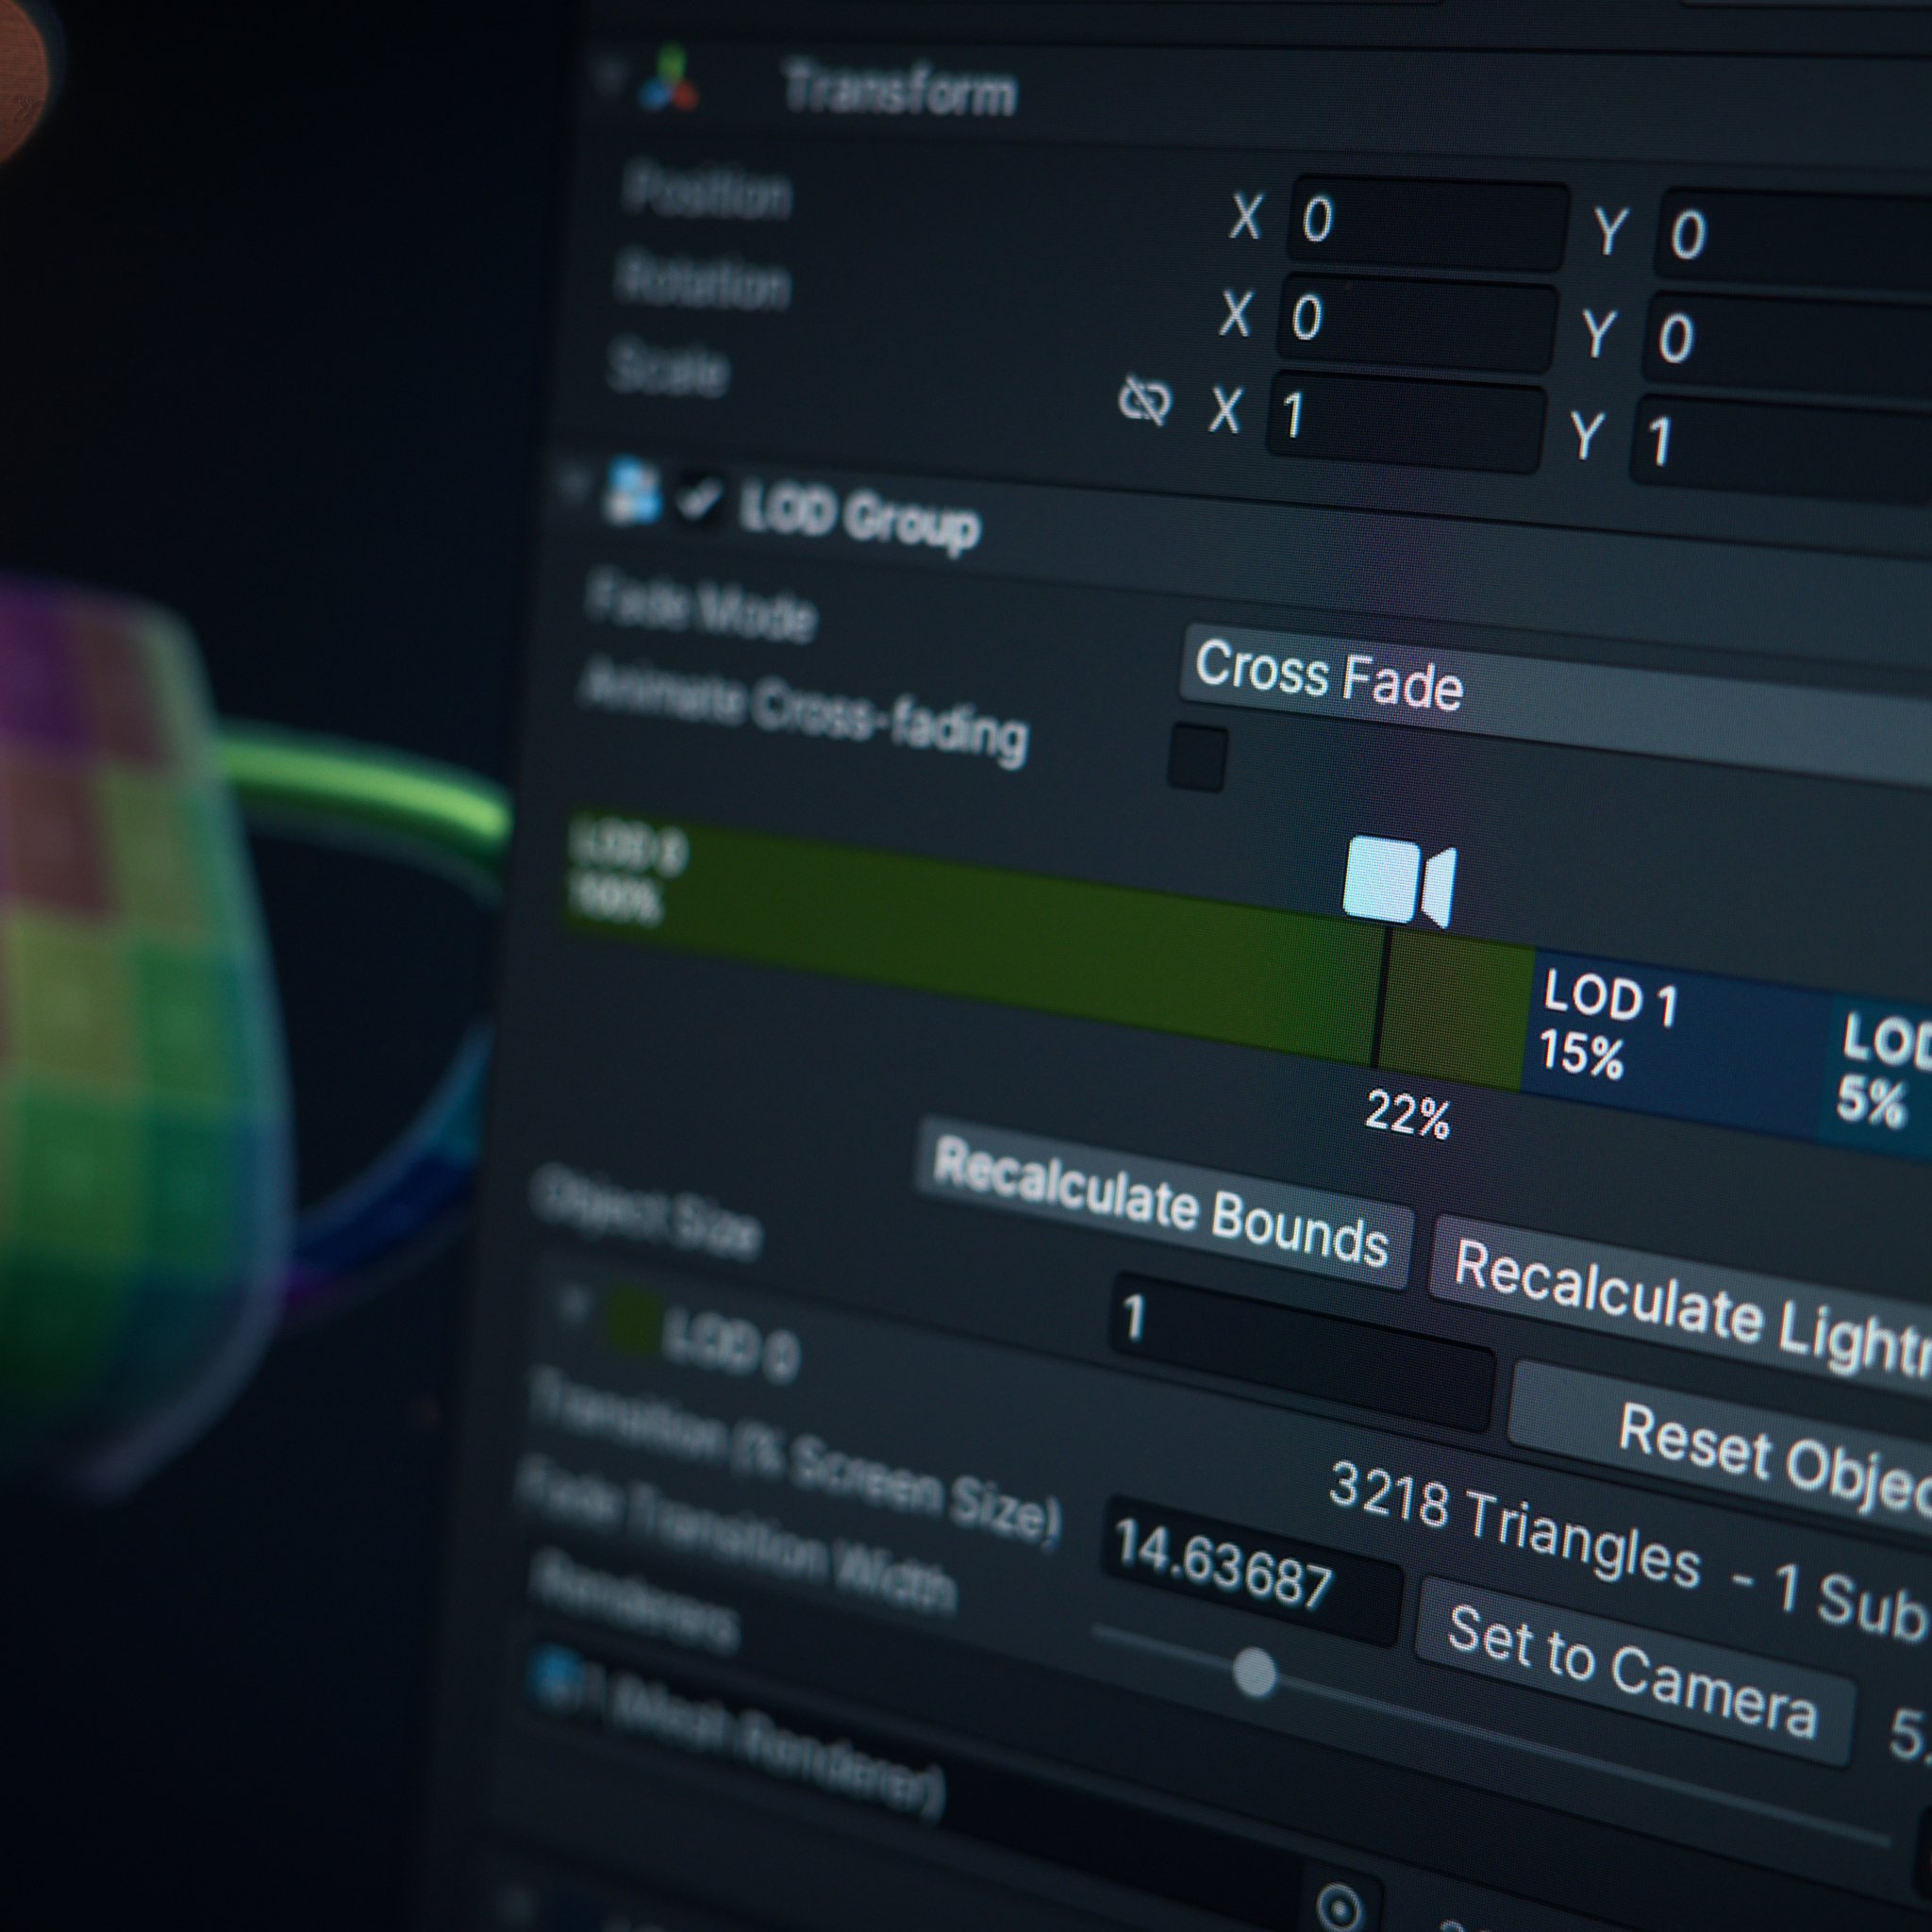Enable the Animate Cross-fading checkbox
The width and height of the screenshot is (1932, 1932).
[x=1197, y=757]
